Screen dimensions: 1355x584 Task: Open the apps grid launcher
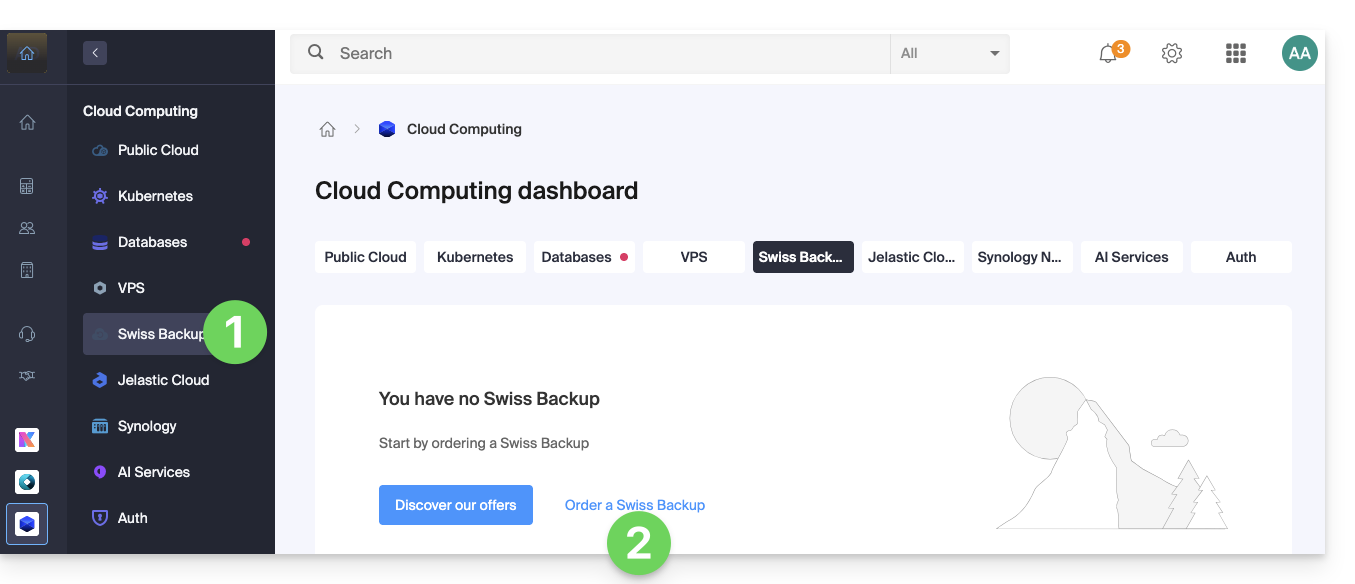[1236, 54]
